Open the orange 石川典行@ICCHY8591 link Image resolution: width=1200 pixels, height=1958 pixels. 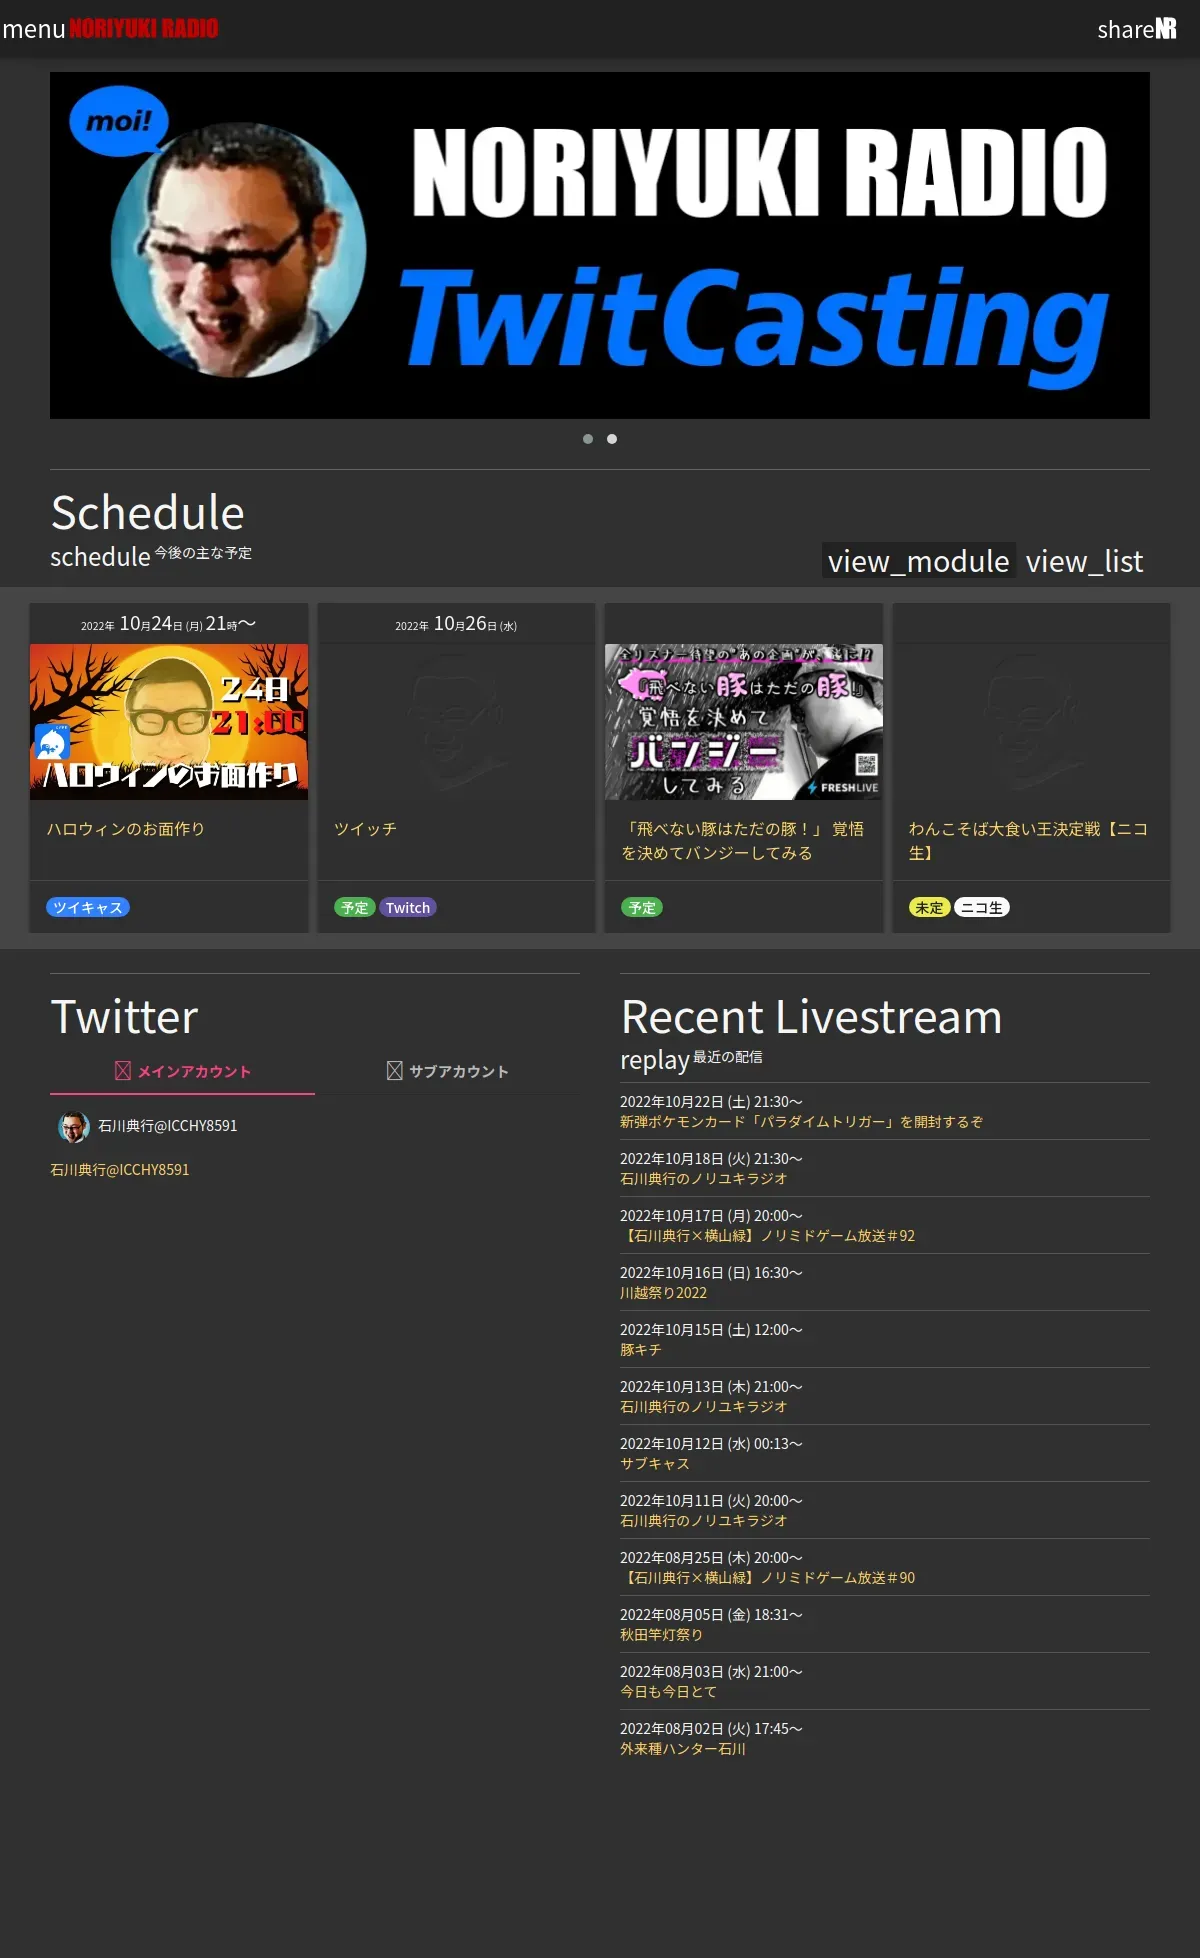point(120,1170)
